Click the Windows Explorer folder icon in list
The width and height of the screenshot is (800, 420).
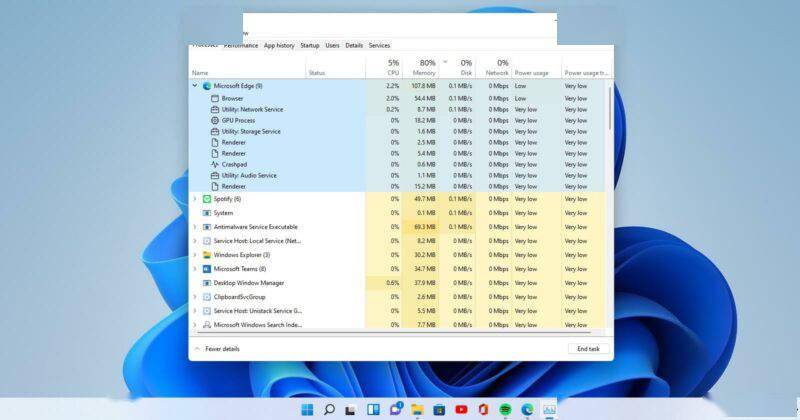coord(206,255)
